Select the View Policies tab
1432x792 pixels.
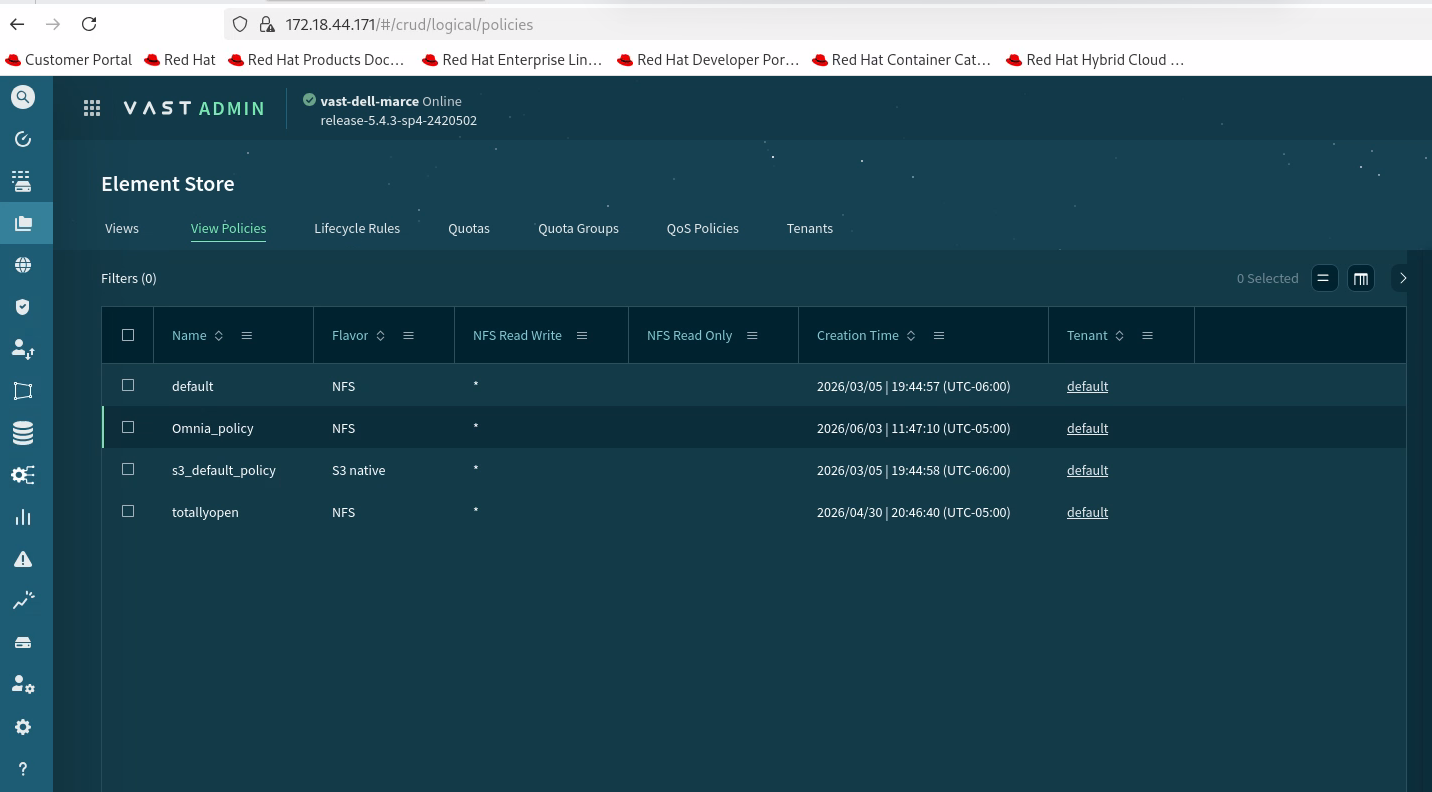point(228,229)
